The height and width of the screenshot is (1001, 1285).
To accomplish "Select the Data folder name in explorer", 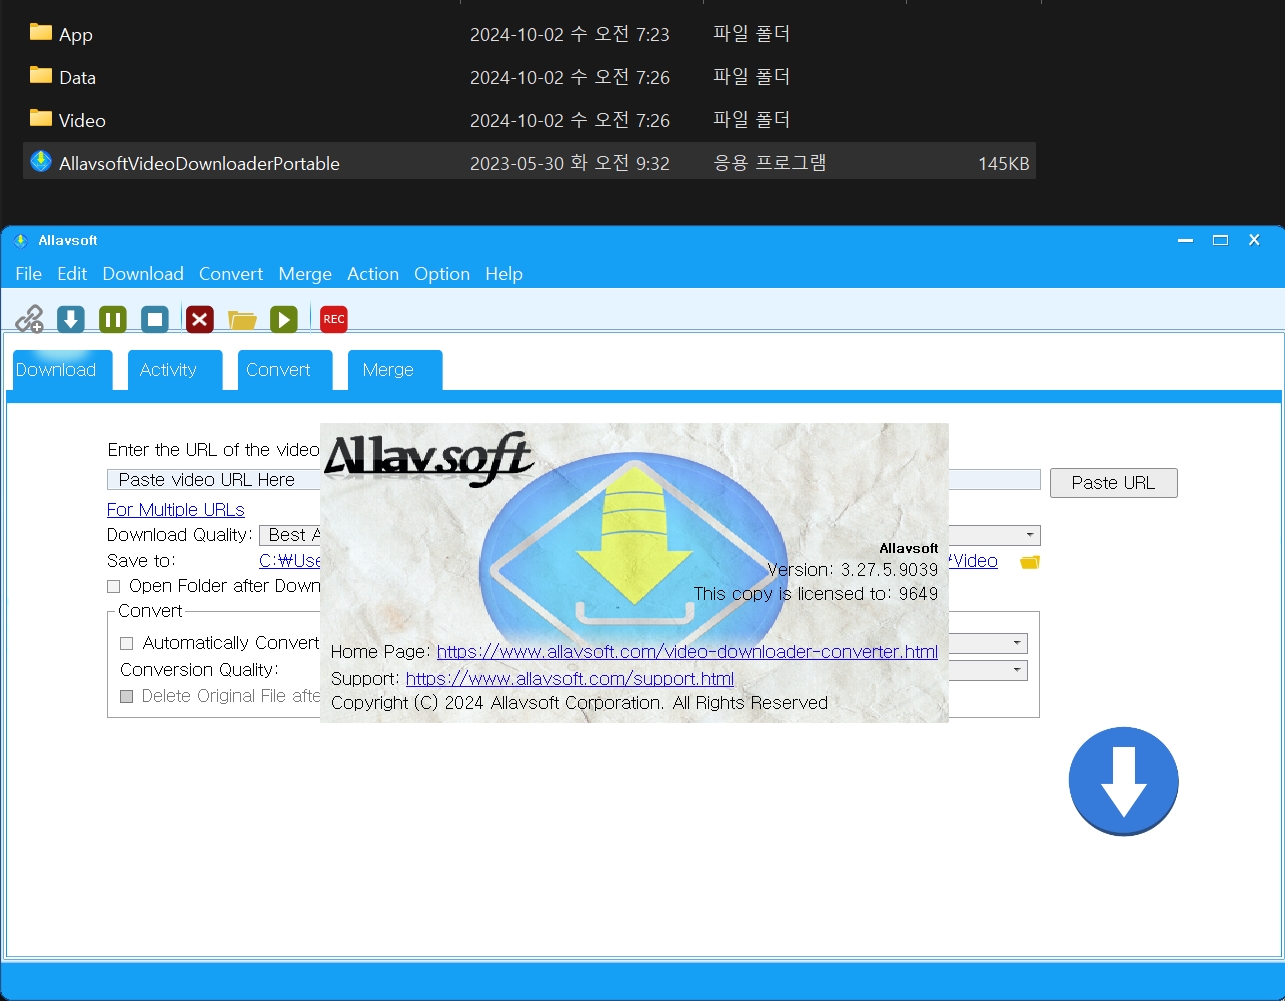I will coord(77,78).
